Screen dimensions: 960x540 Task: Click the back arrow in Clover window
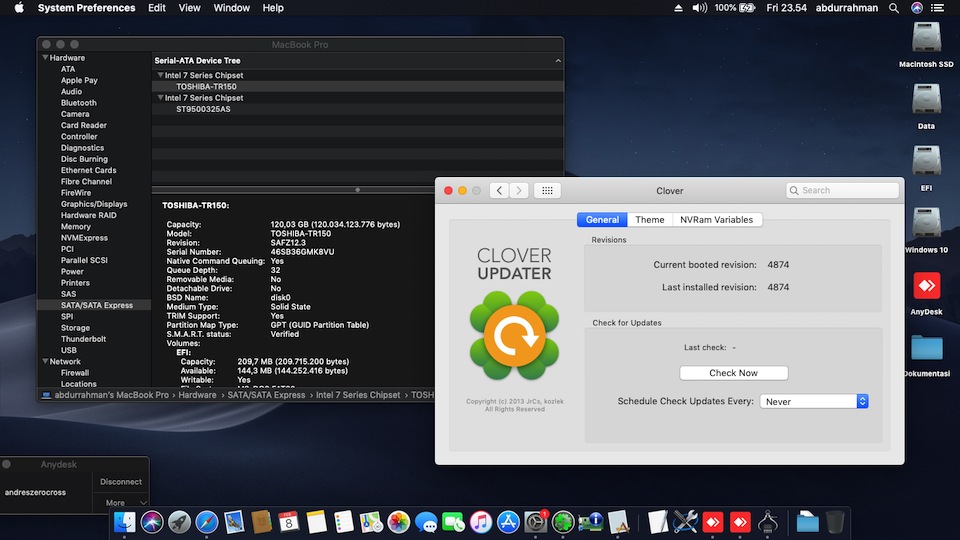(x=499, y=190)
